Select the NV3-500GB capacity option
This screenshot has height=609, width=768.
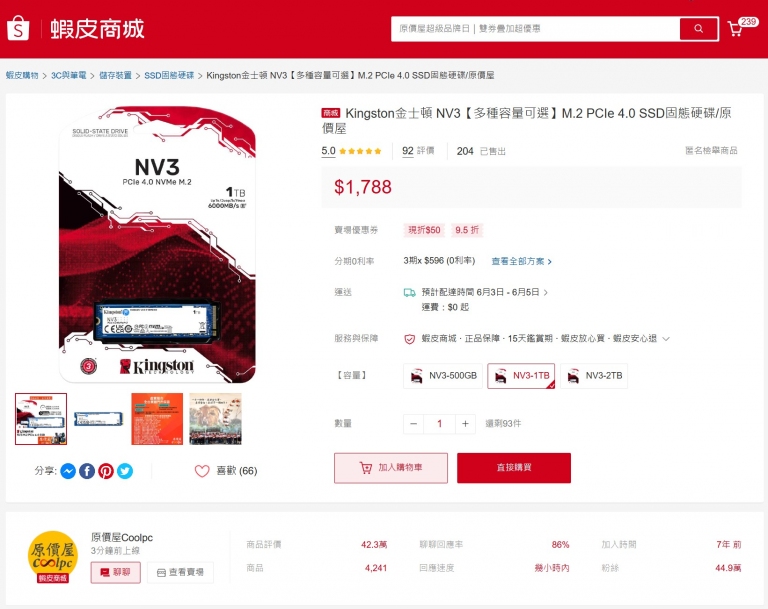[x=443, y=376]
